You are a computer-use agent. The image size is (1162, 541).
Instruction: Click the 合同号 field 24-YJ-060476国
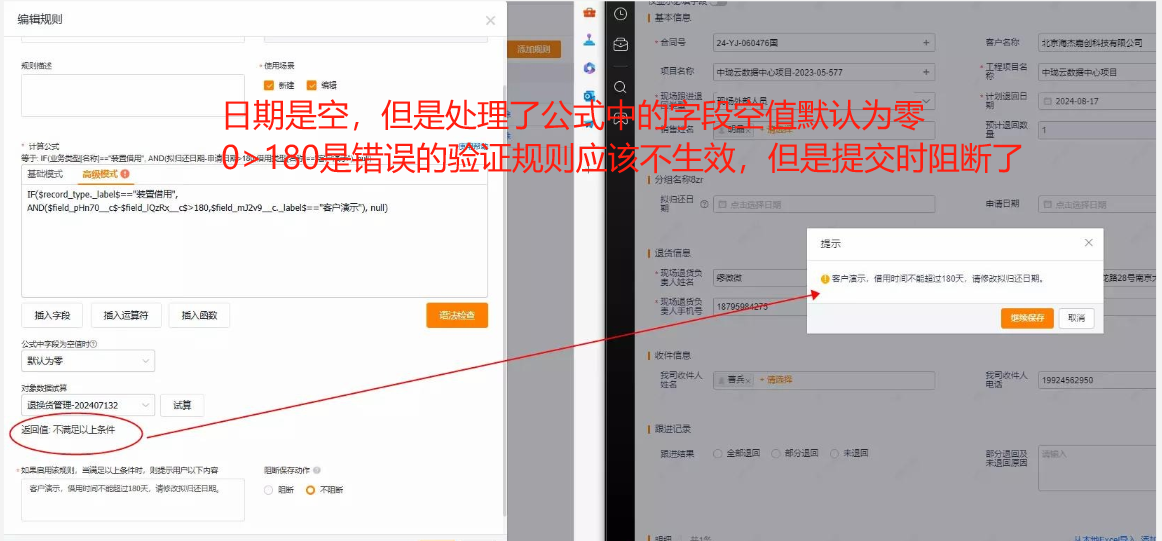[x=824, y=43]
